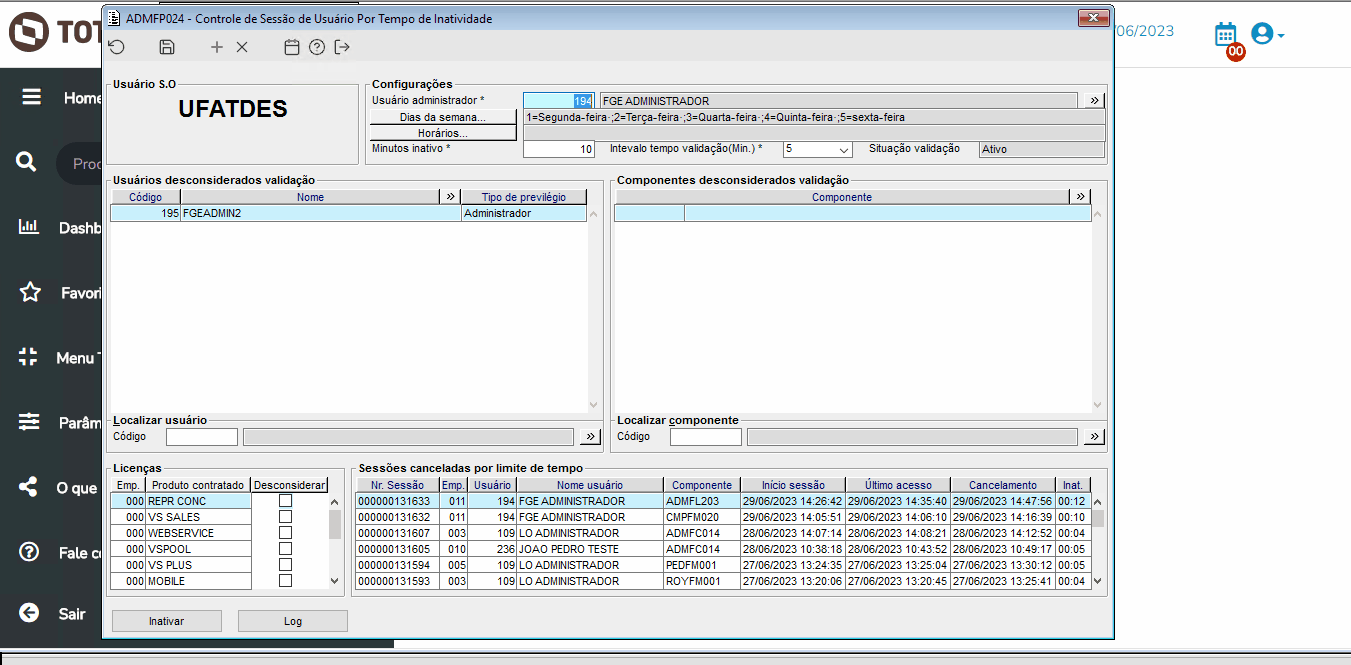Click the Log button
The width and height of the screenshot is (1351, 665).
(x=293, y=621)
